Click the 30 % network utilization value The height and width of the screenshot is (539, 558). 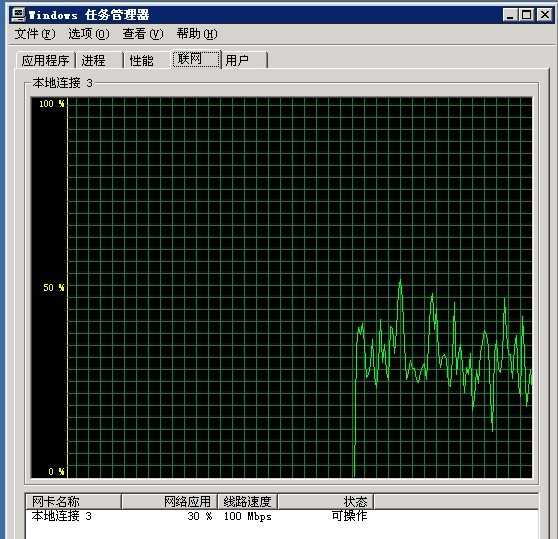point(200,516)
